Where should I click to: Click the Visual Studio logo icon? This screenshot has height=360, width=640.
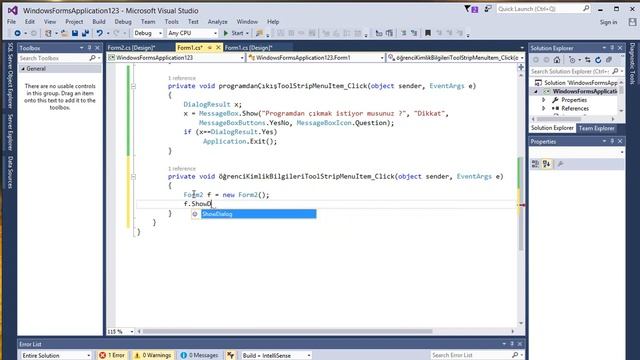tap(13, 10)
